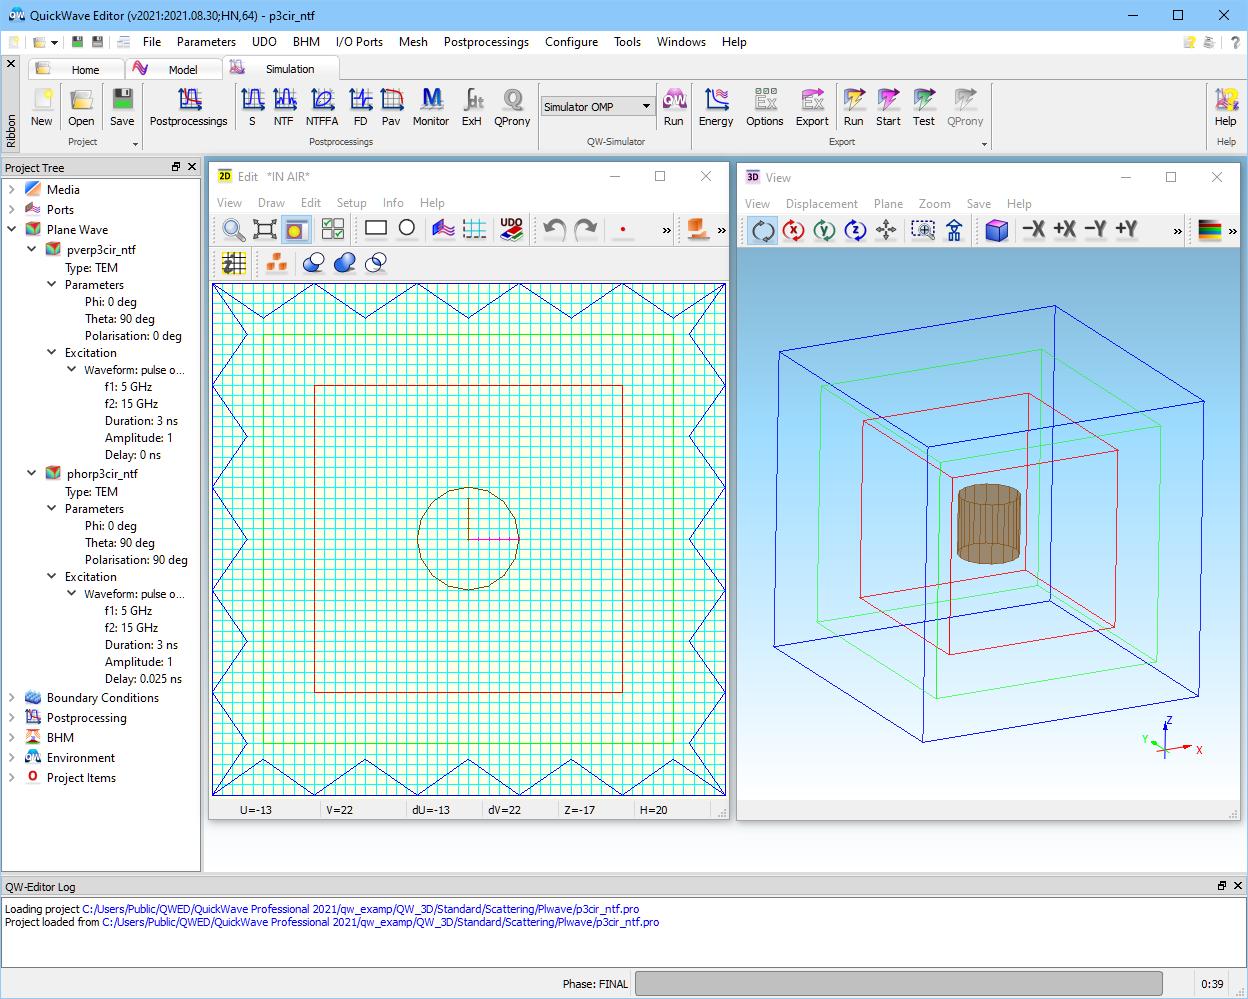Viewport: 1248px width, 999px height.
Task: Click the ExH postprocessing icon
Action: click(472, 107)
